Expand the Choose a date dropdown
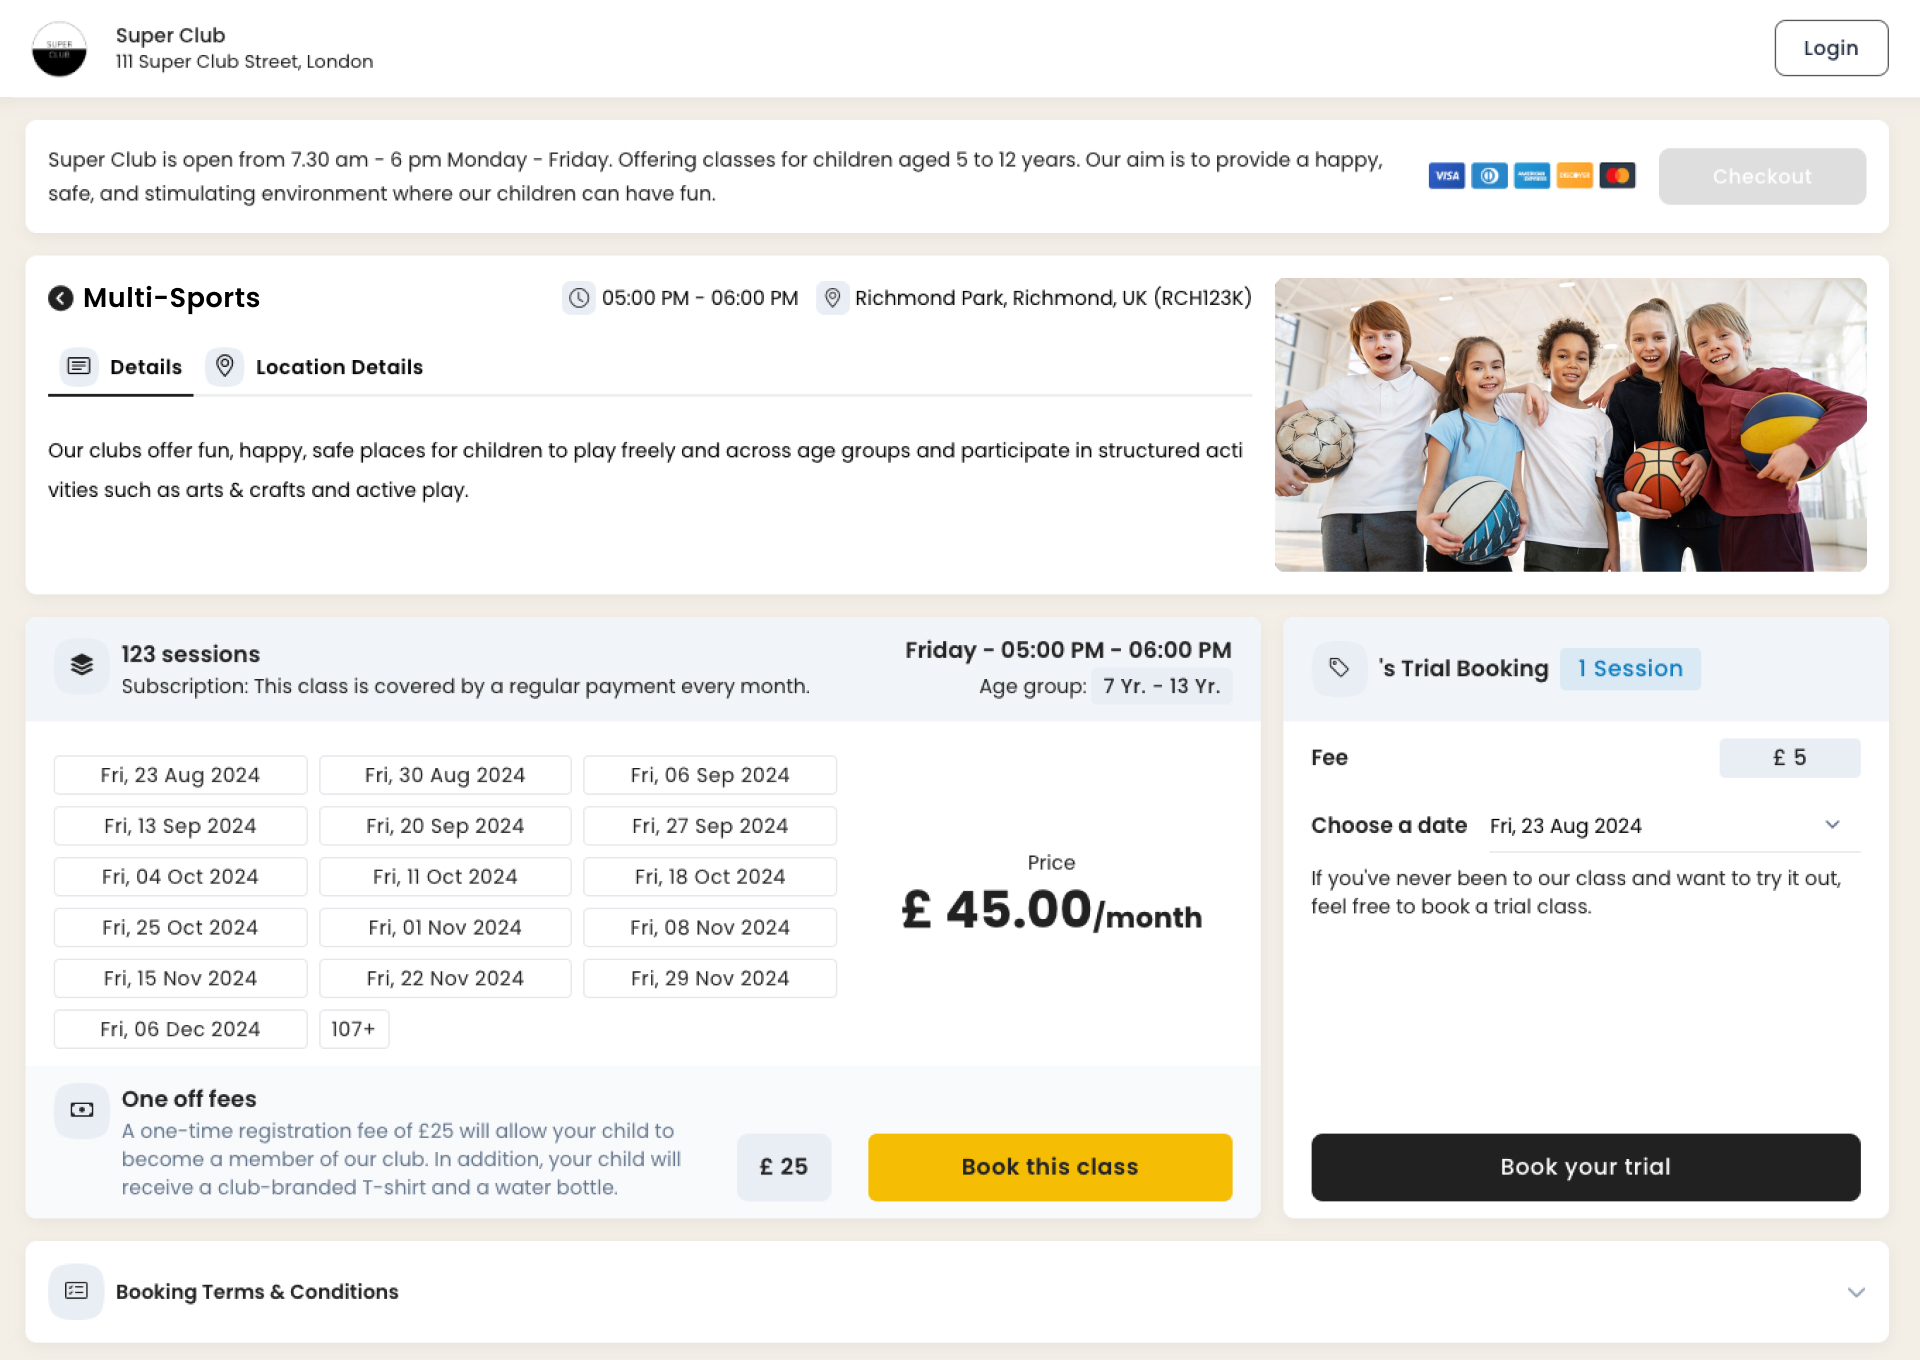Image resolution: width=1920 pixels, height=1360 pixels. click(1833, 825)
